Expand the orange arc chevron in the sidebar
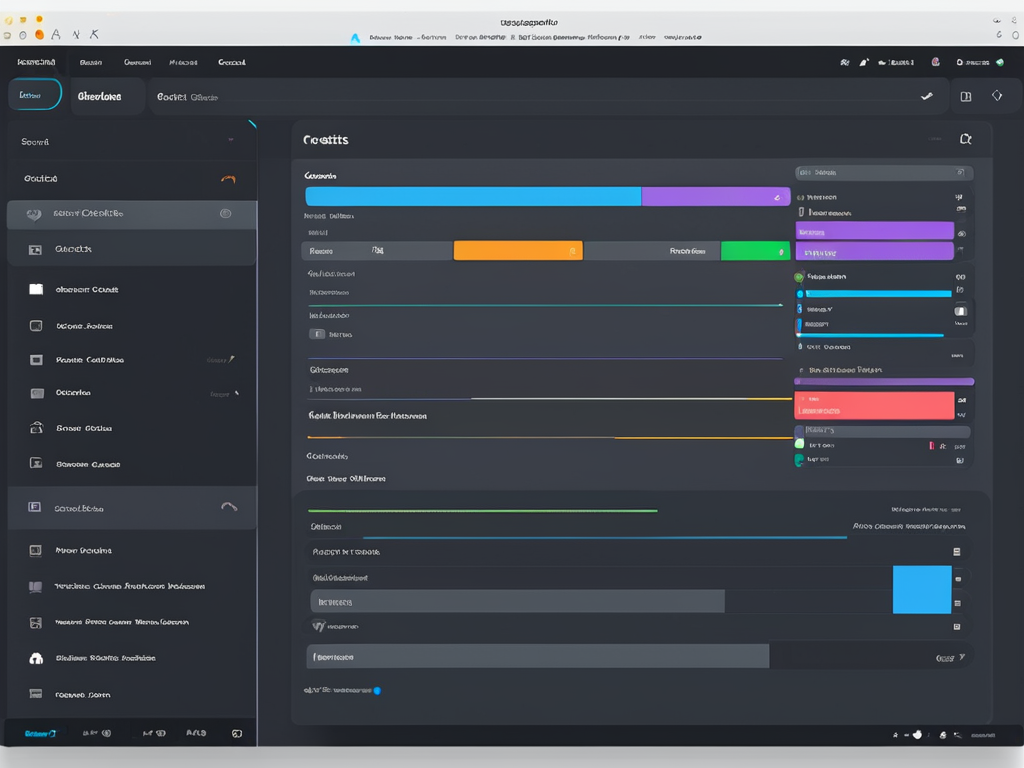This screenshot has height=768, width=1024. point(228,179)
